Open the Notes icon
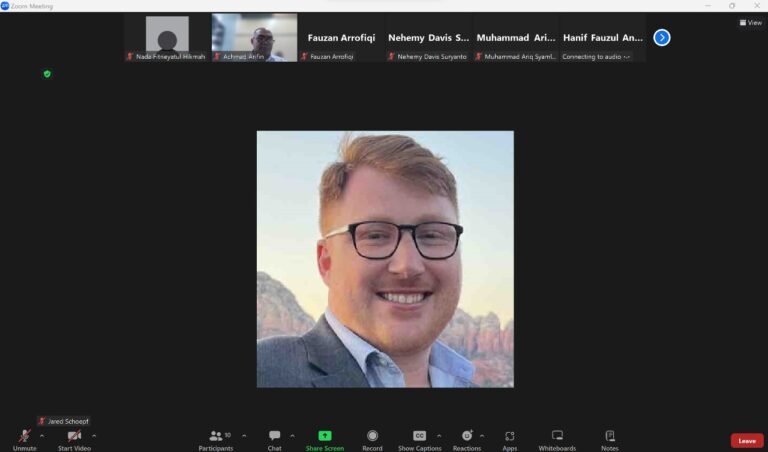 coord(609,437)
